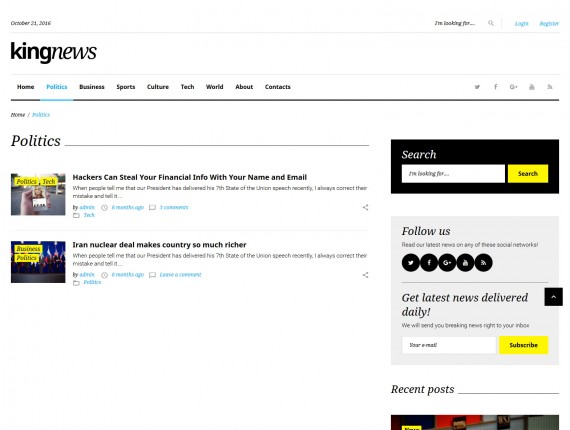570x430 pixels.
Task: Open the World menu item
Action: 214,87
